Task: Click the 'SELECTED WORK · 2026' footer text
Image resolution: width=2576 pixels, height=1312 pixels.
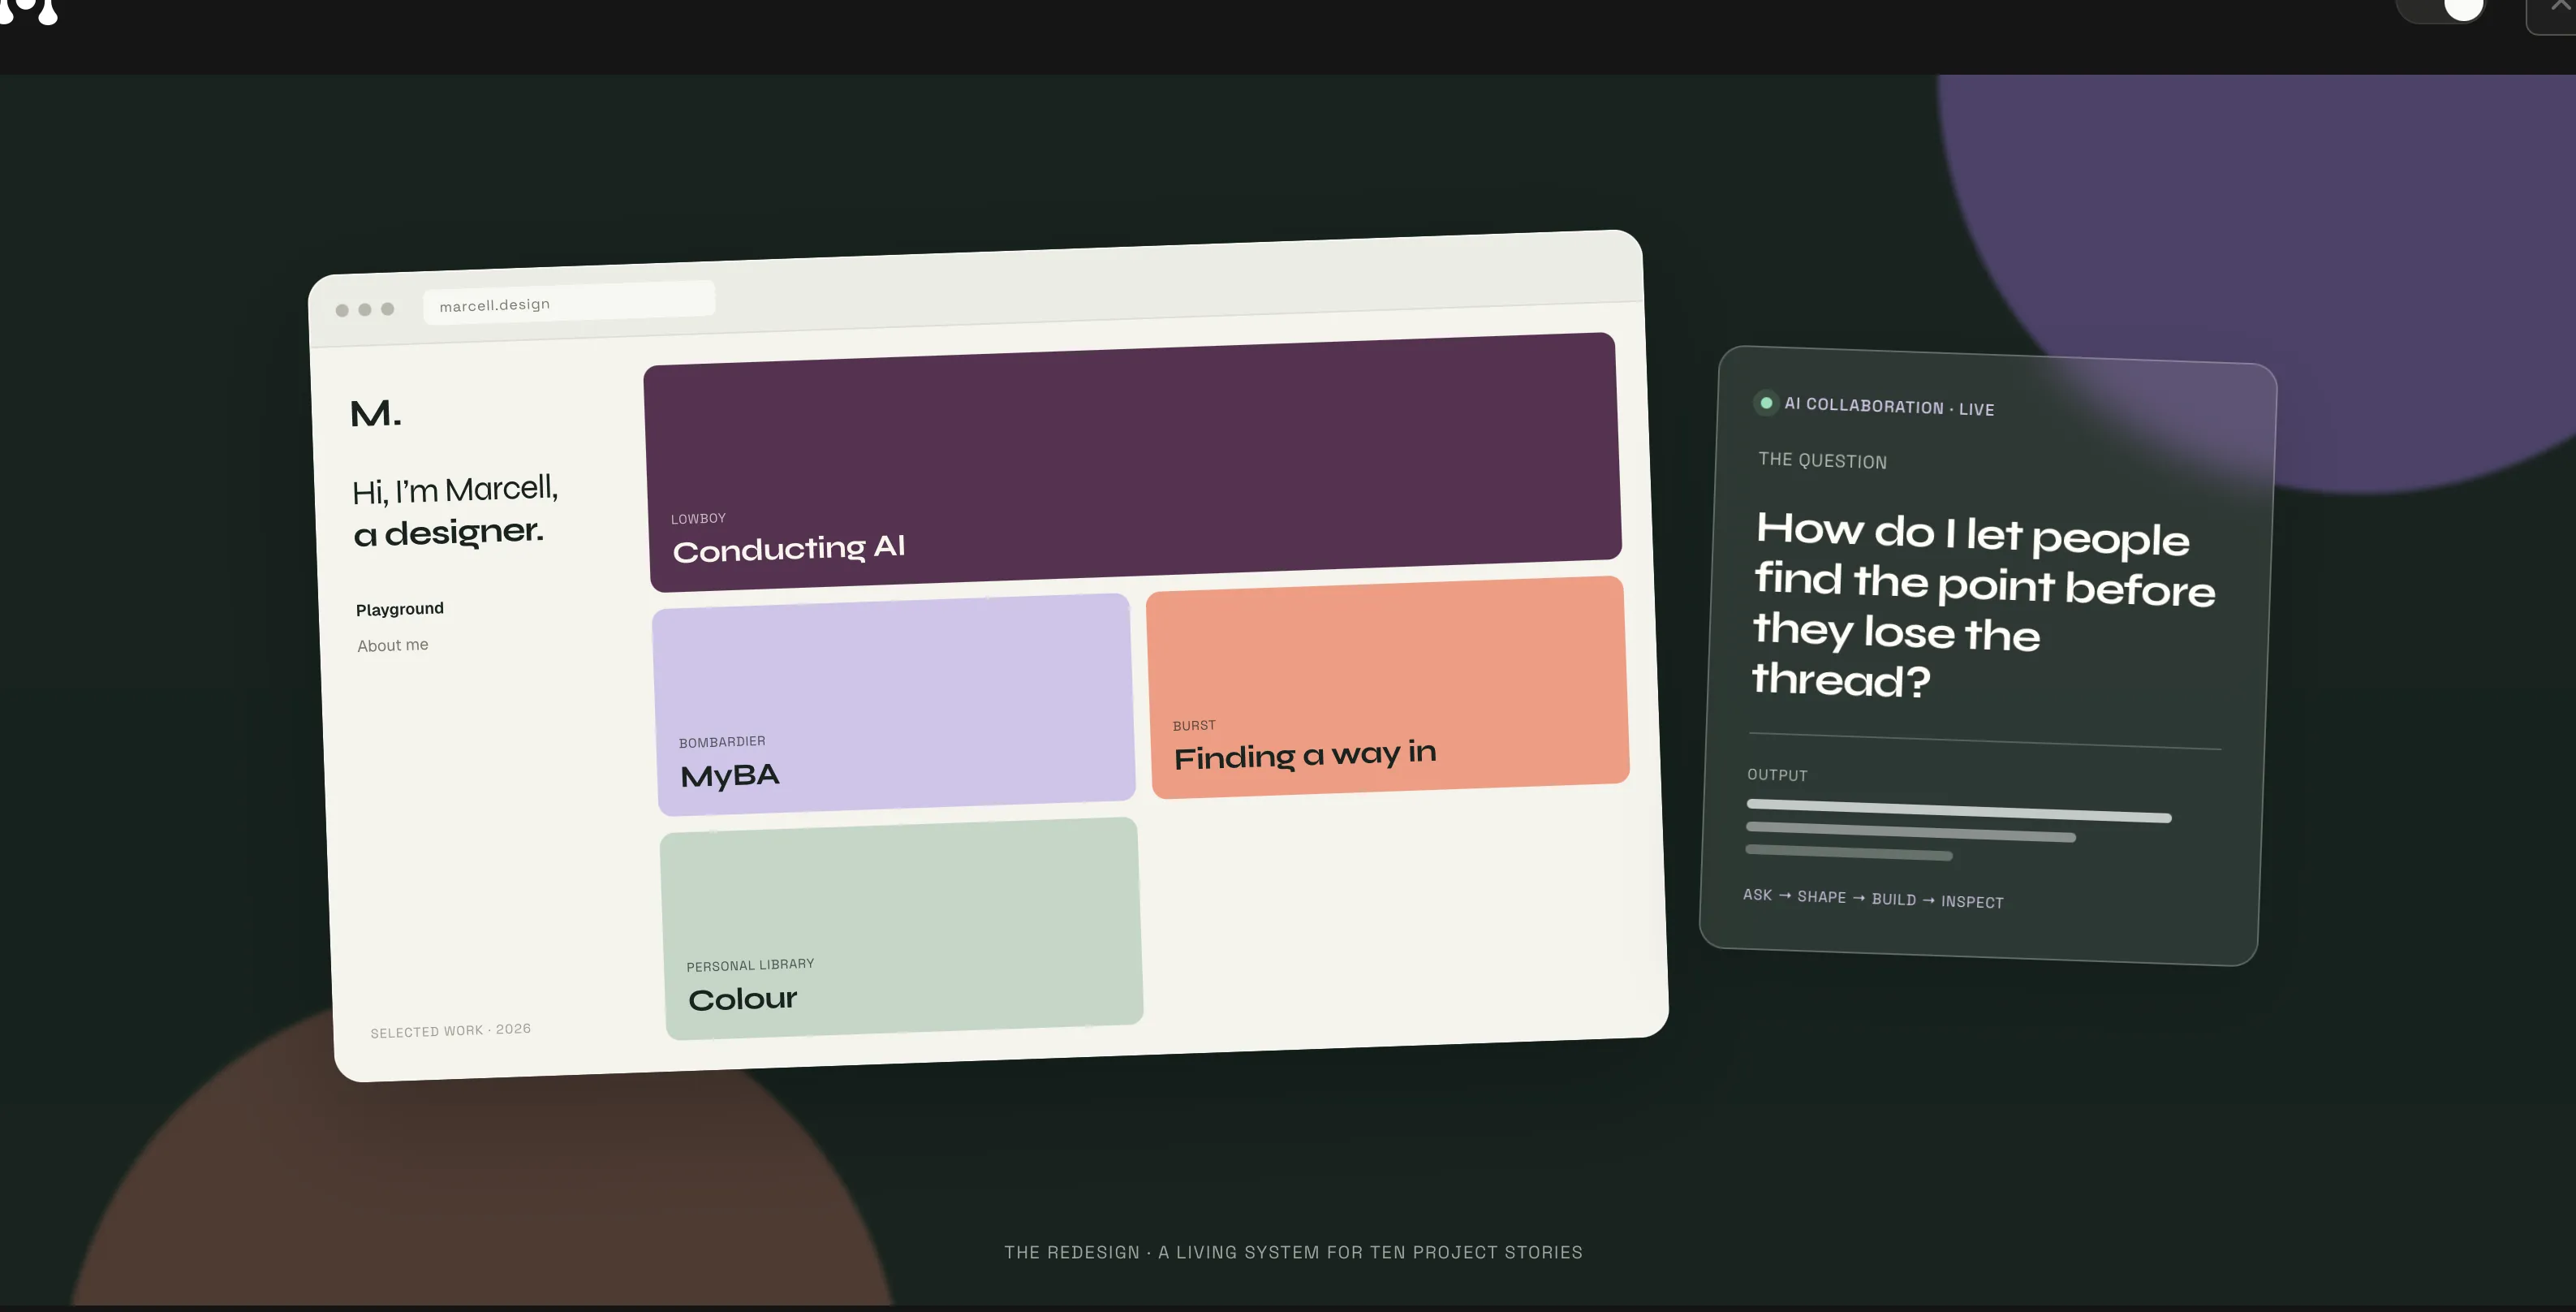Action: [x=451, y=1030]
